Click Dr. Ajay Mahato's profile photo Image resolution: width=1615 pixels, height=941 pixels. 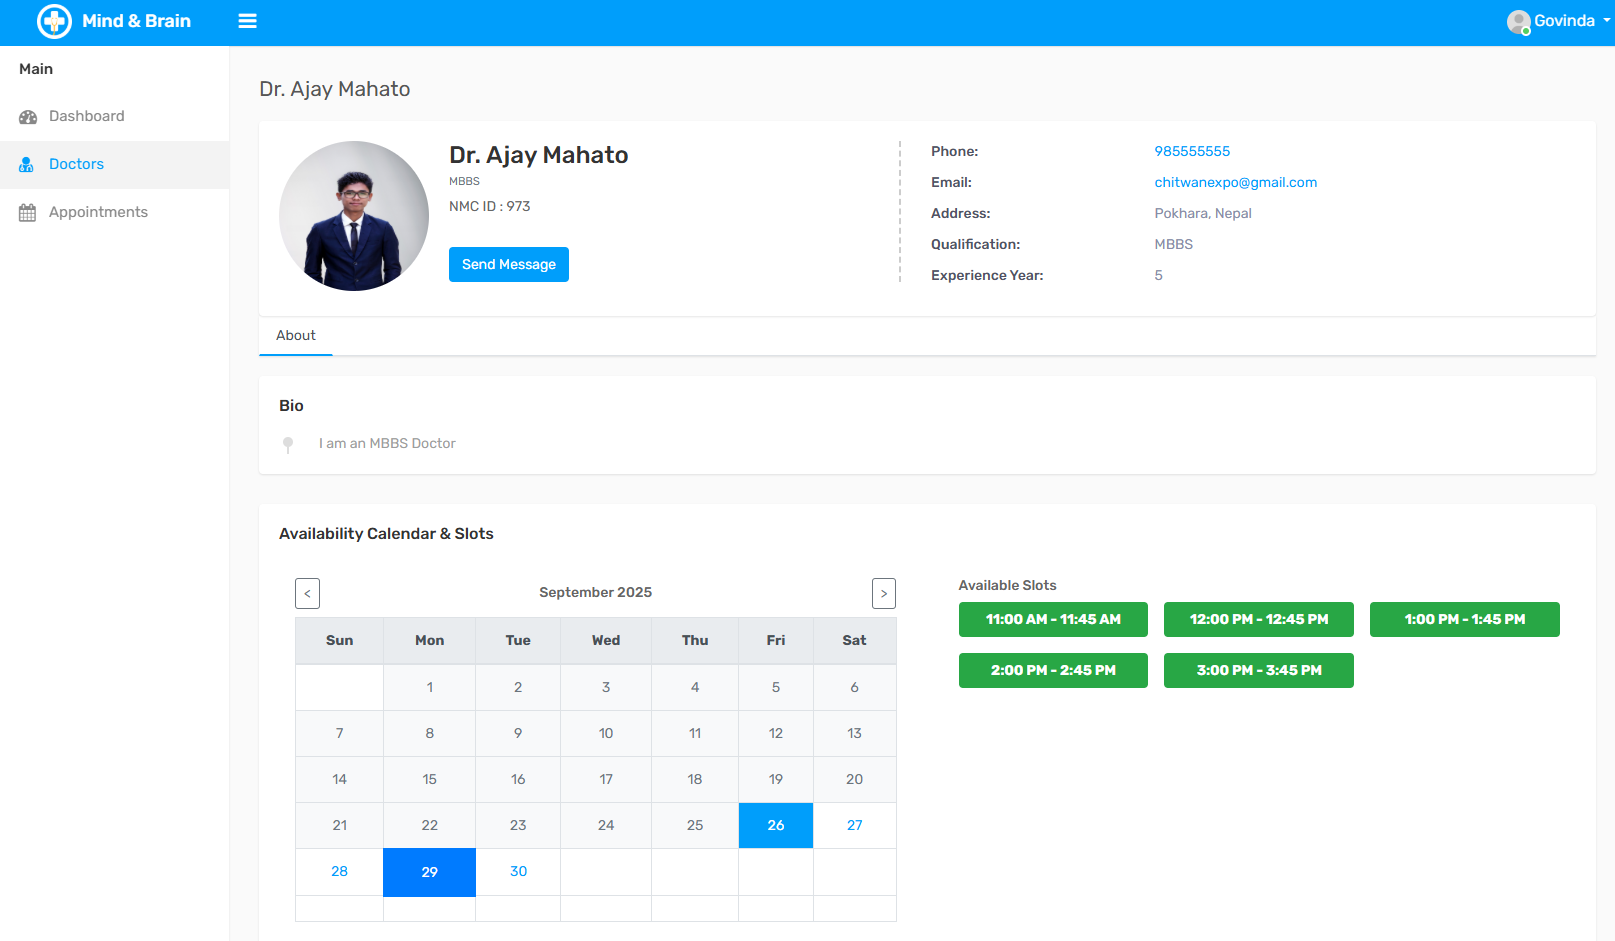[354, 216]
